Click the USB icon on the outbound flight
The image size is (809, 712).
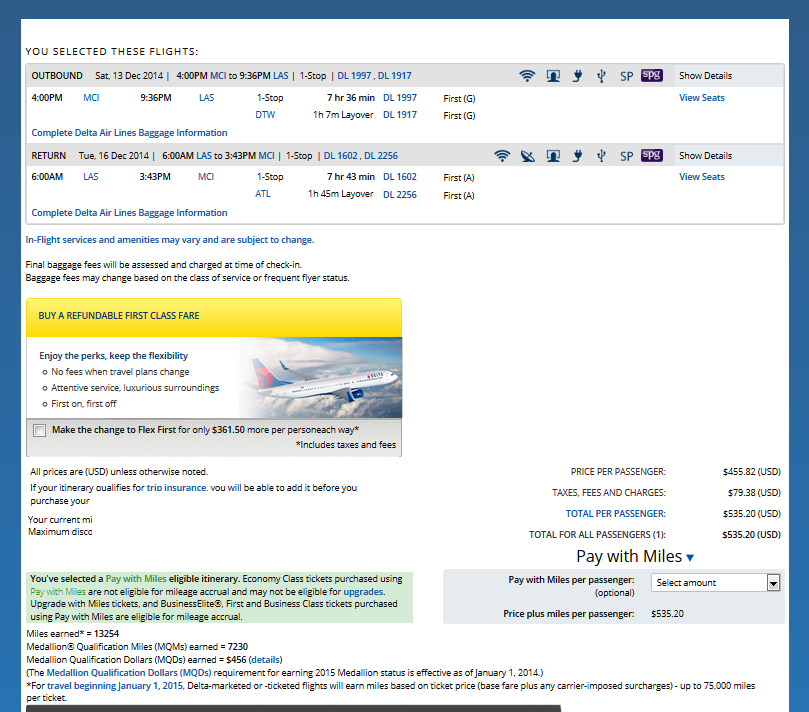point(601,76)
